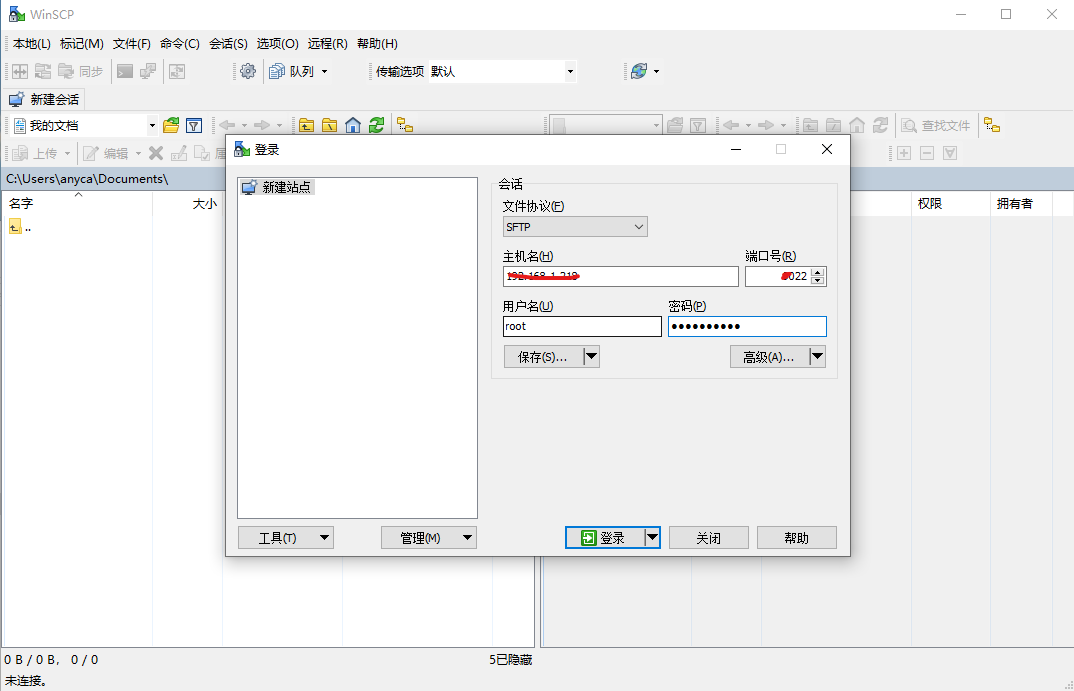Image resolution: width=1074 pixels, height=691 pixels.
Task: Select the 新建会话 session tab
Action: (x=44, y=99)
